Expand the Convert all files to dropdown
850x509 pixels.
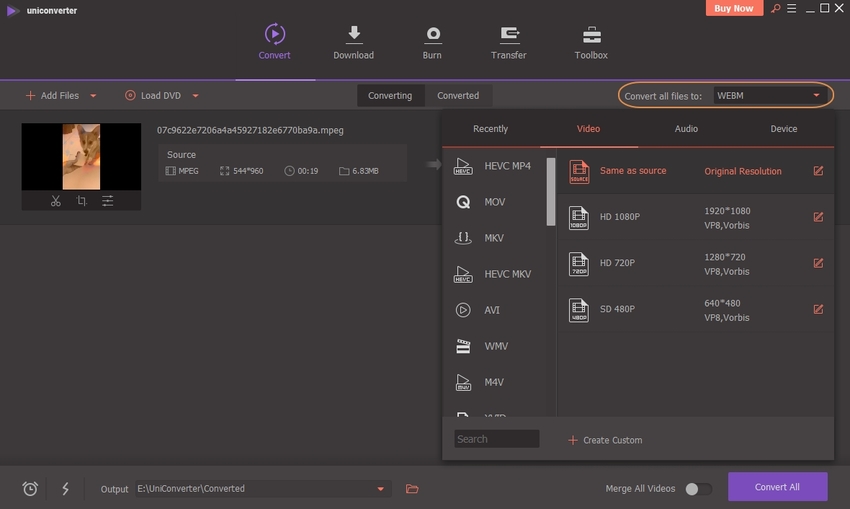(816, 96)
